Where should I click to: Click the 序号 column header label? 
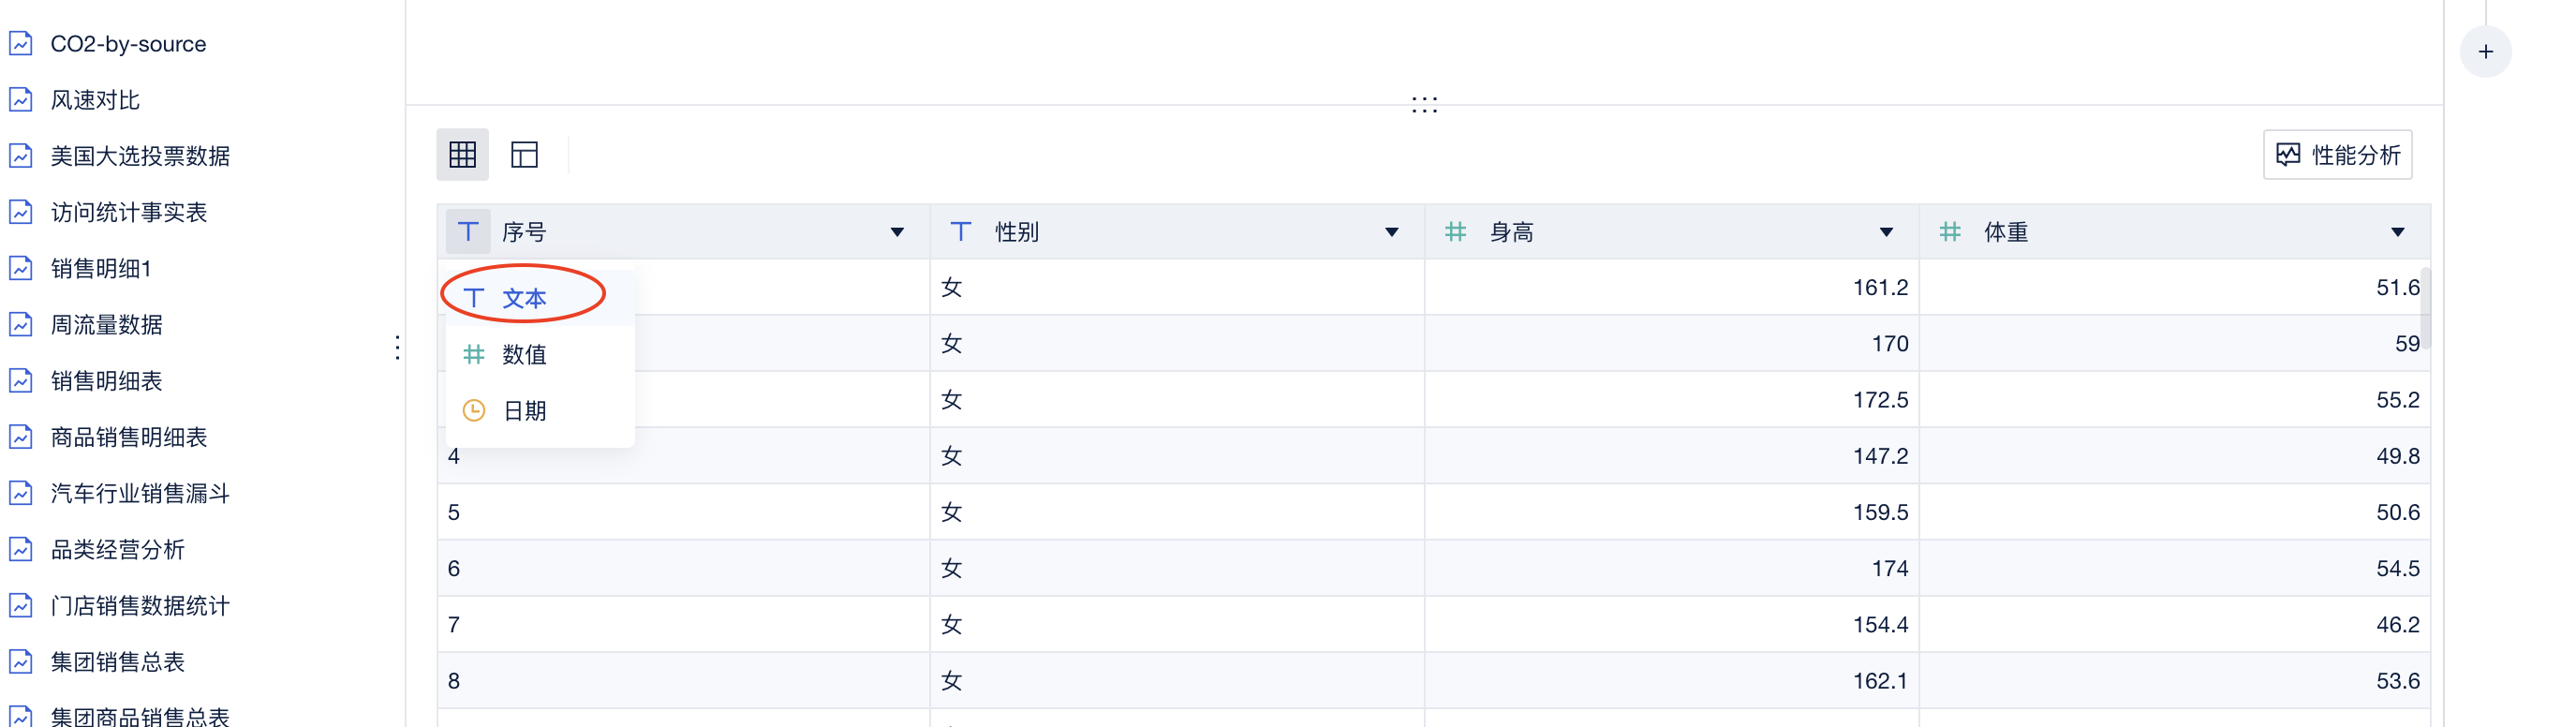point(524,232)
